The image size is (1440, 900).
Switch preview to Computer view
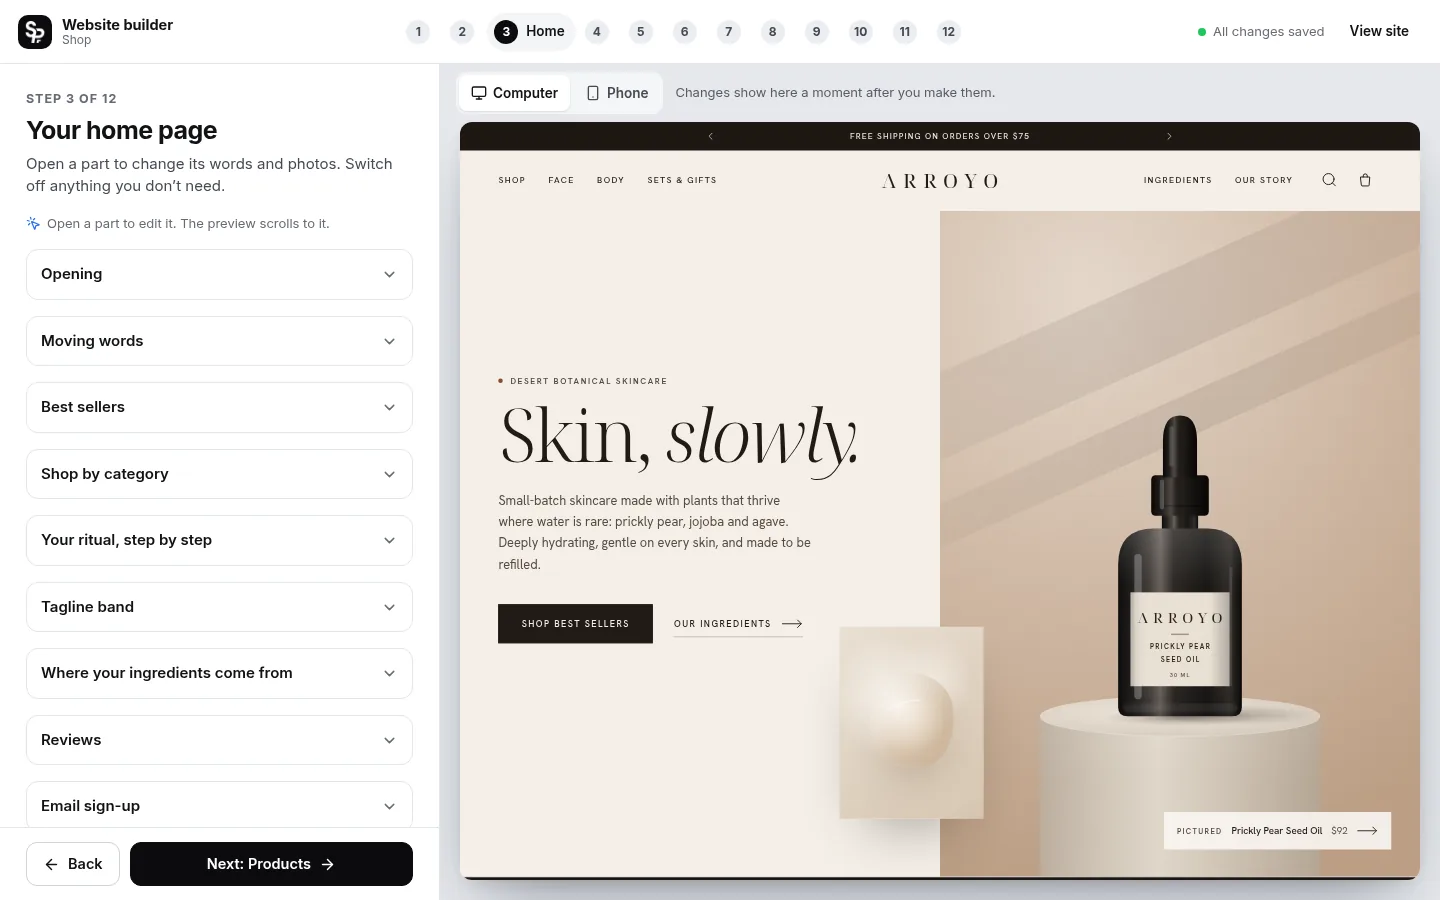(x=515, y=93)
